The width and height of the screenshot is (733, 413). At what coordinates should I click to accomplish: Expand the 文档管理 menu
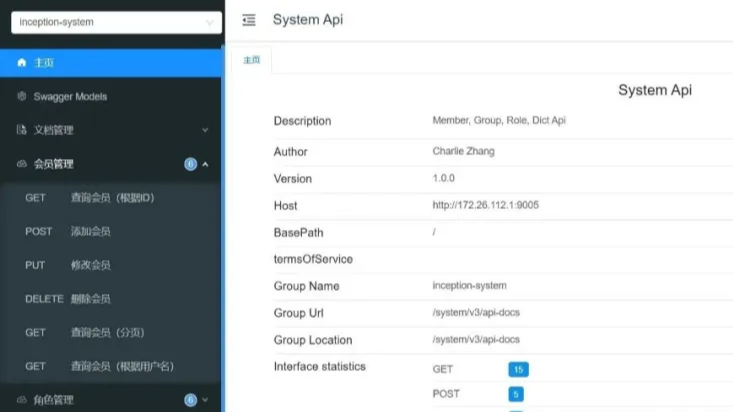[x=110, y=130]
